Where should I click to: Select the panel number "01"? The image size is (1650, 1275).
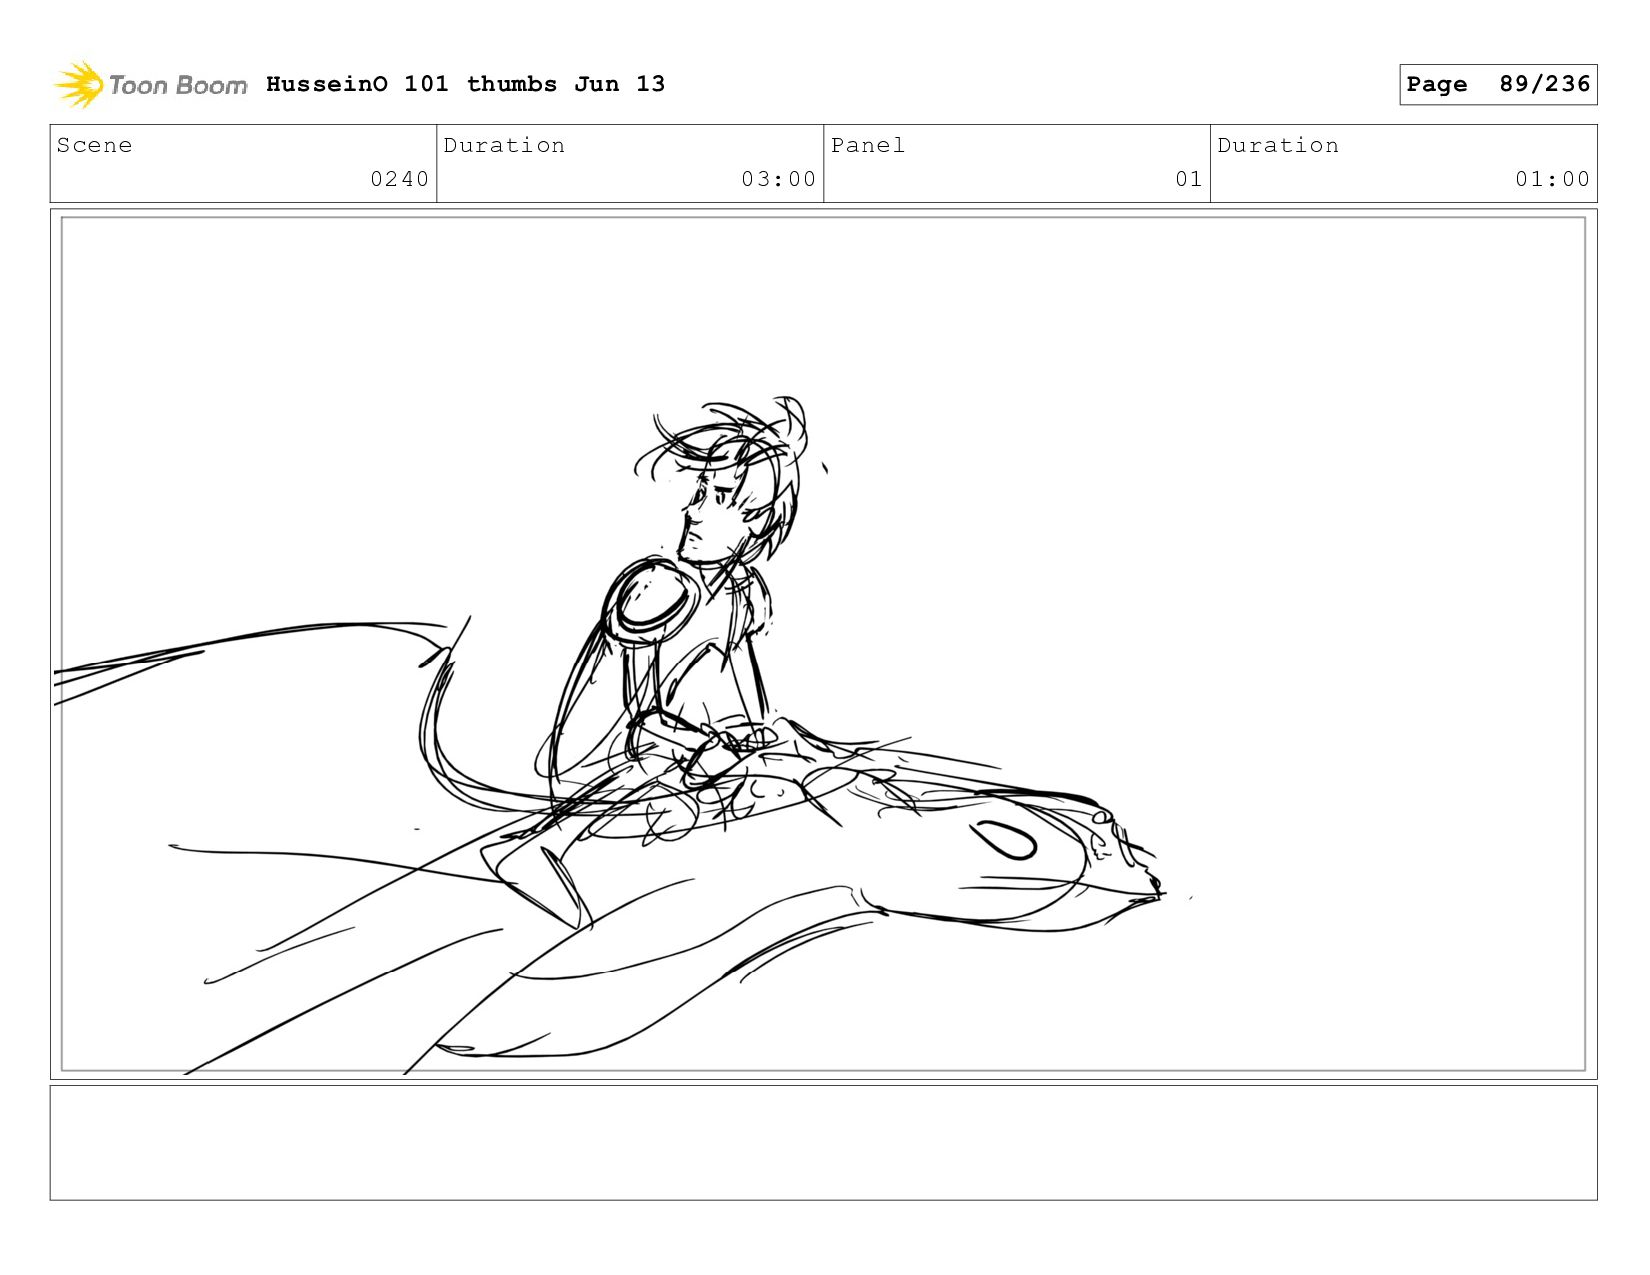(x=1188, y=179)
